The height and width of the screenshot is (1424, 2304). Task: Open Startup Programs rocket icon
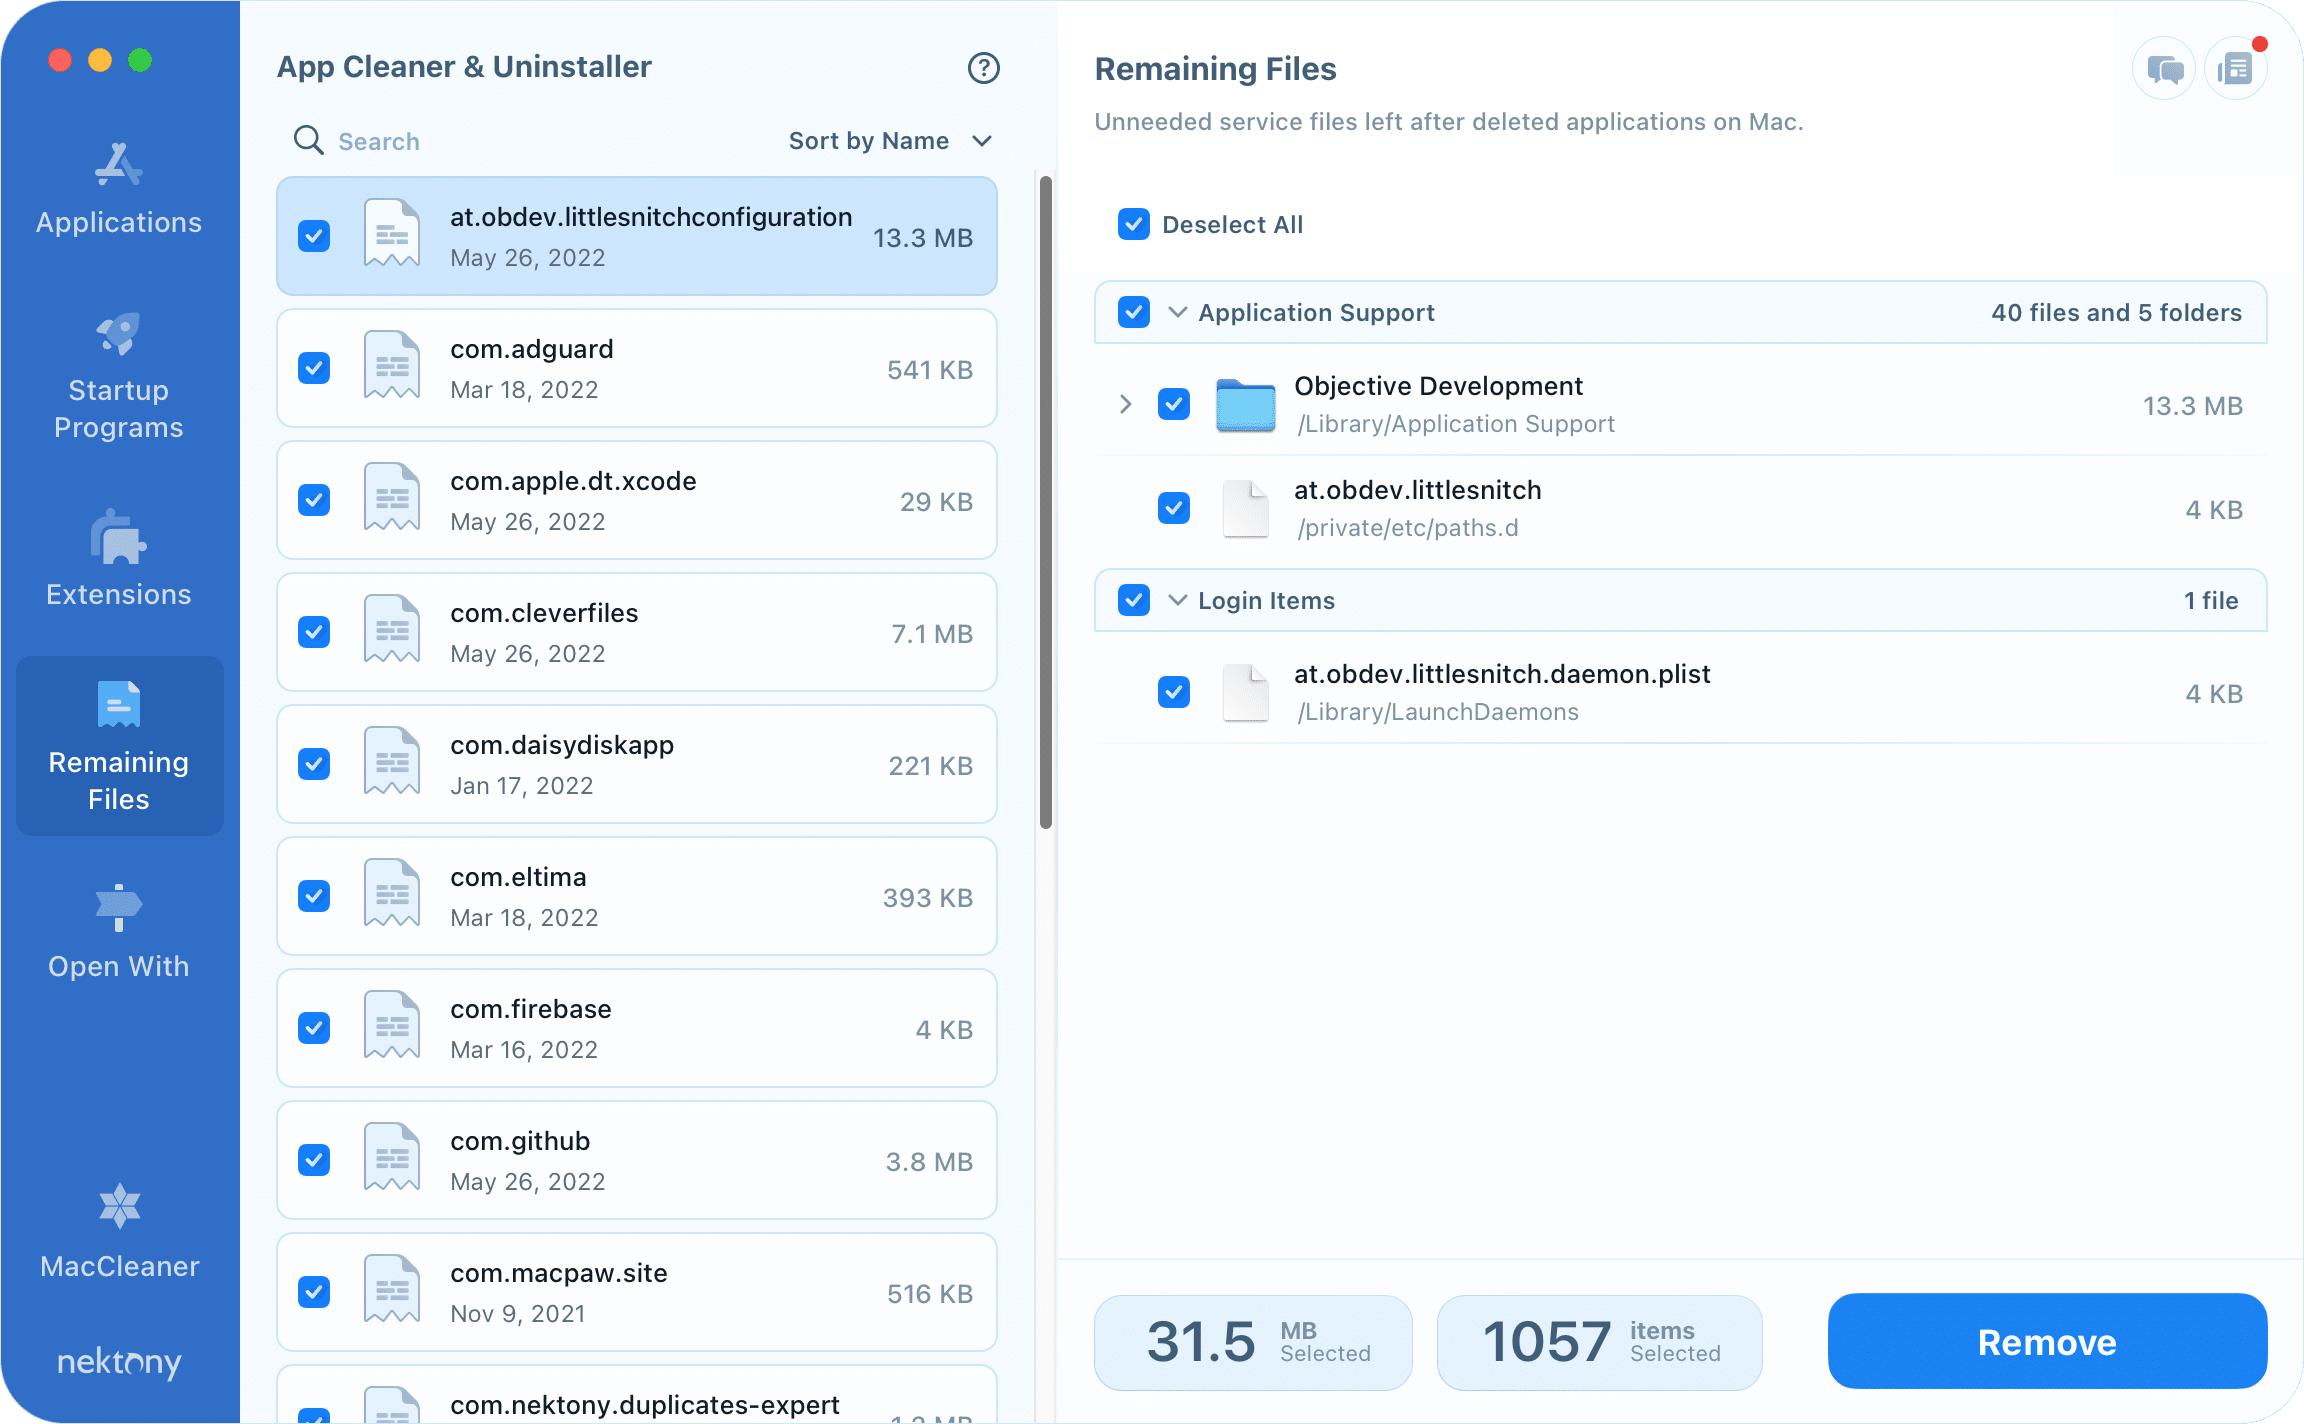pos(118,334)
